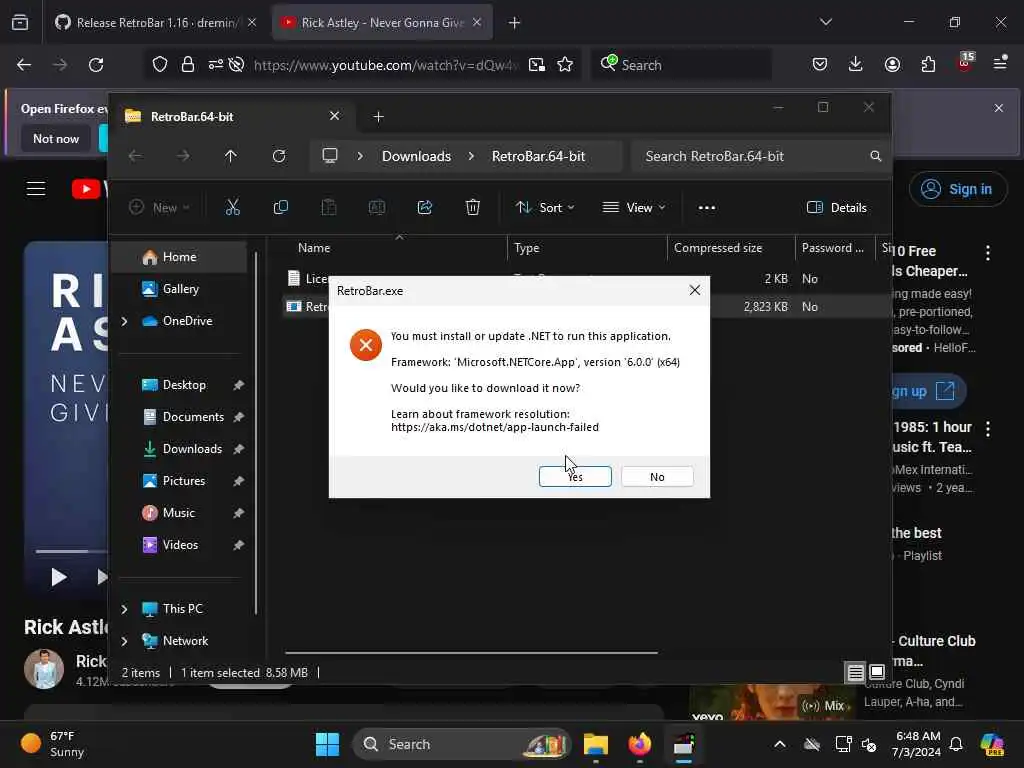
Task: Click the YouTube video progress bar
Action: pos(71,551)
